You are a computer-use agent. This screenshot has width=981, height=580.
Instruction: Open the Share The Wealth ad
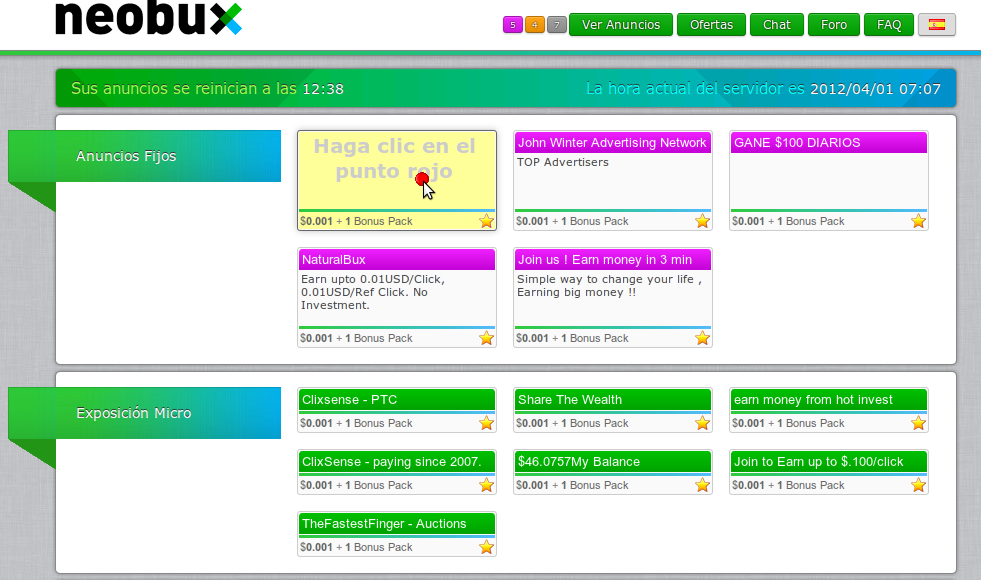click(612, 400)
